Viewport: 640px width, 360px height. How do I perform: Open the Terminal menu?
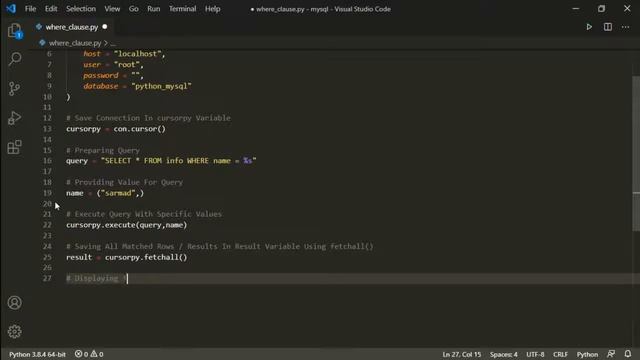[182, 9]
